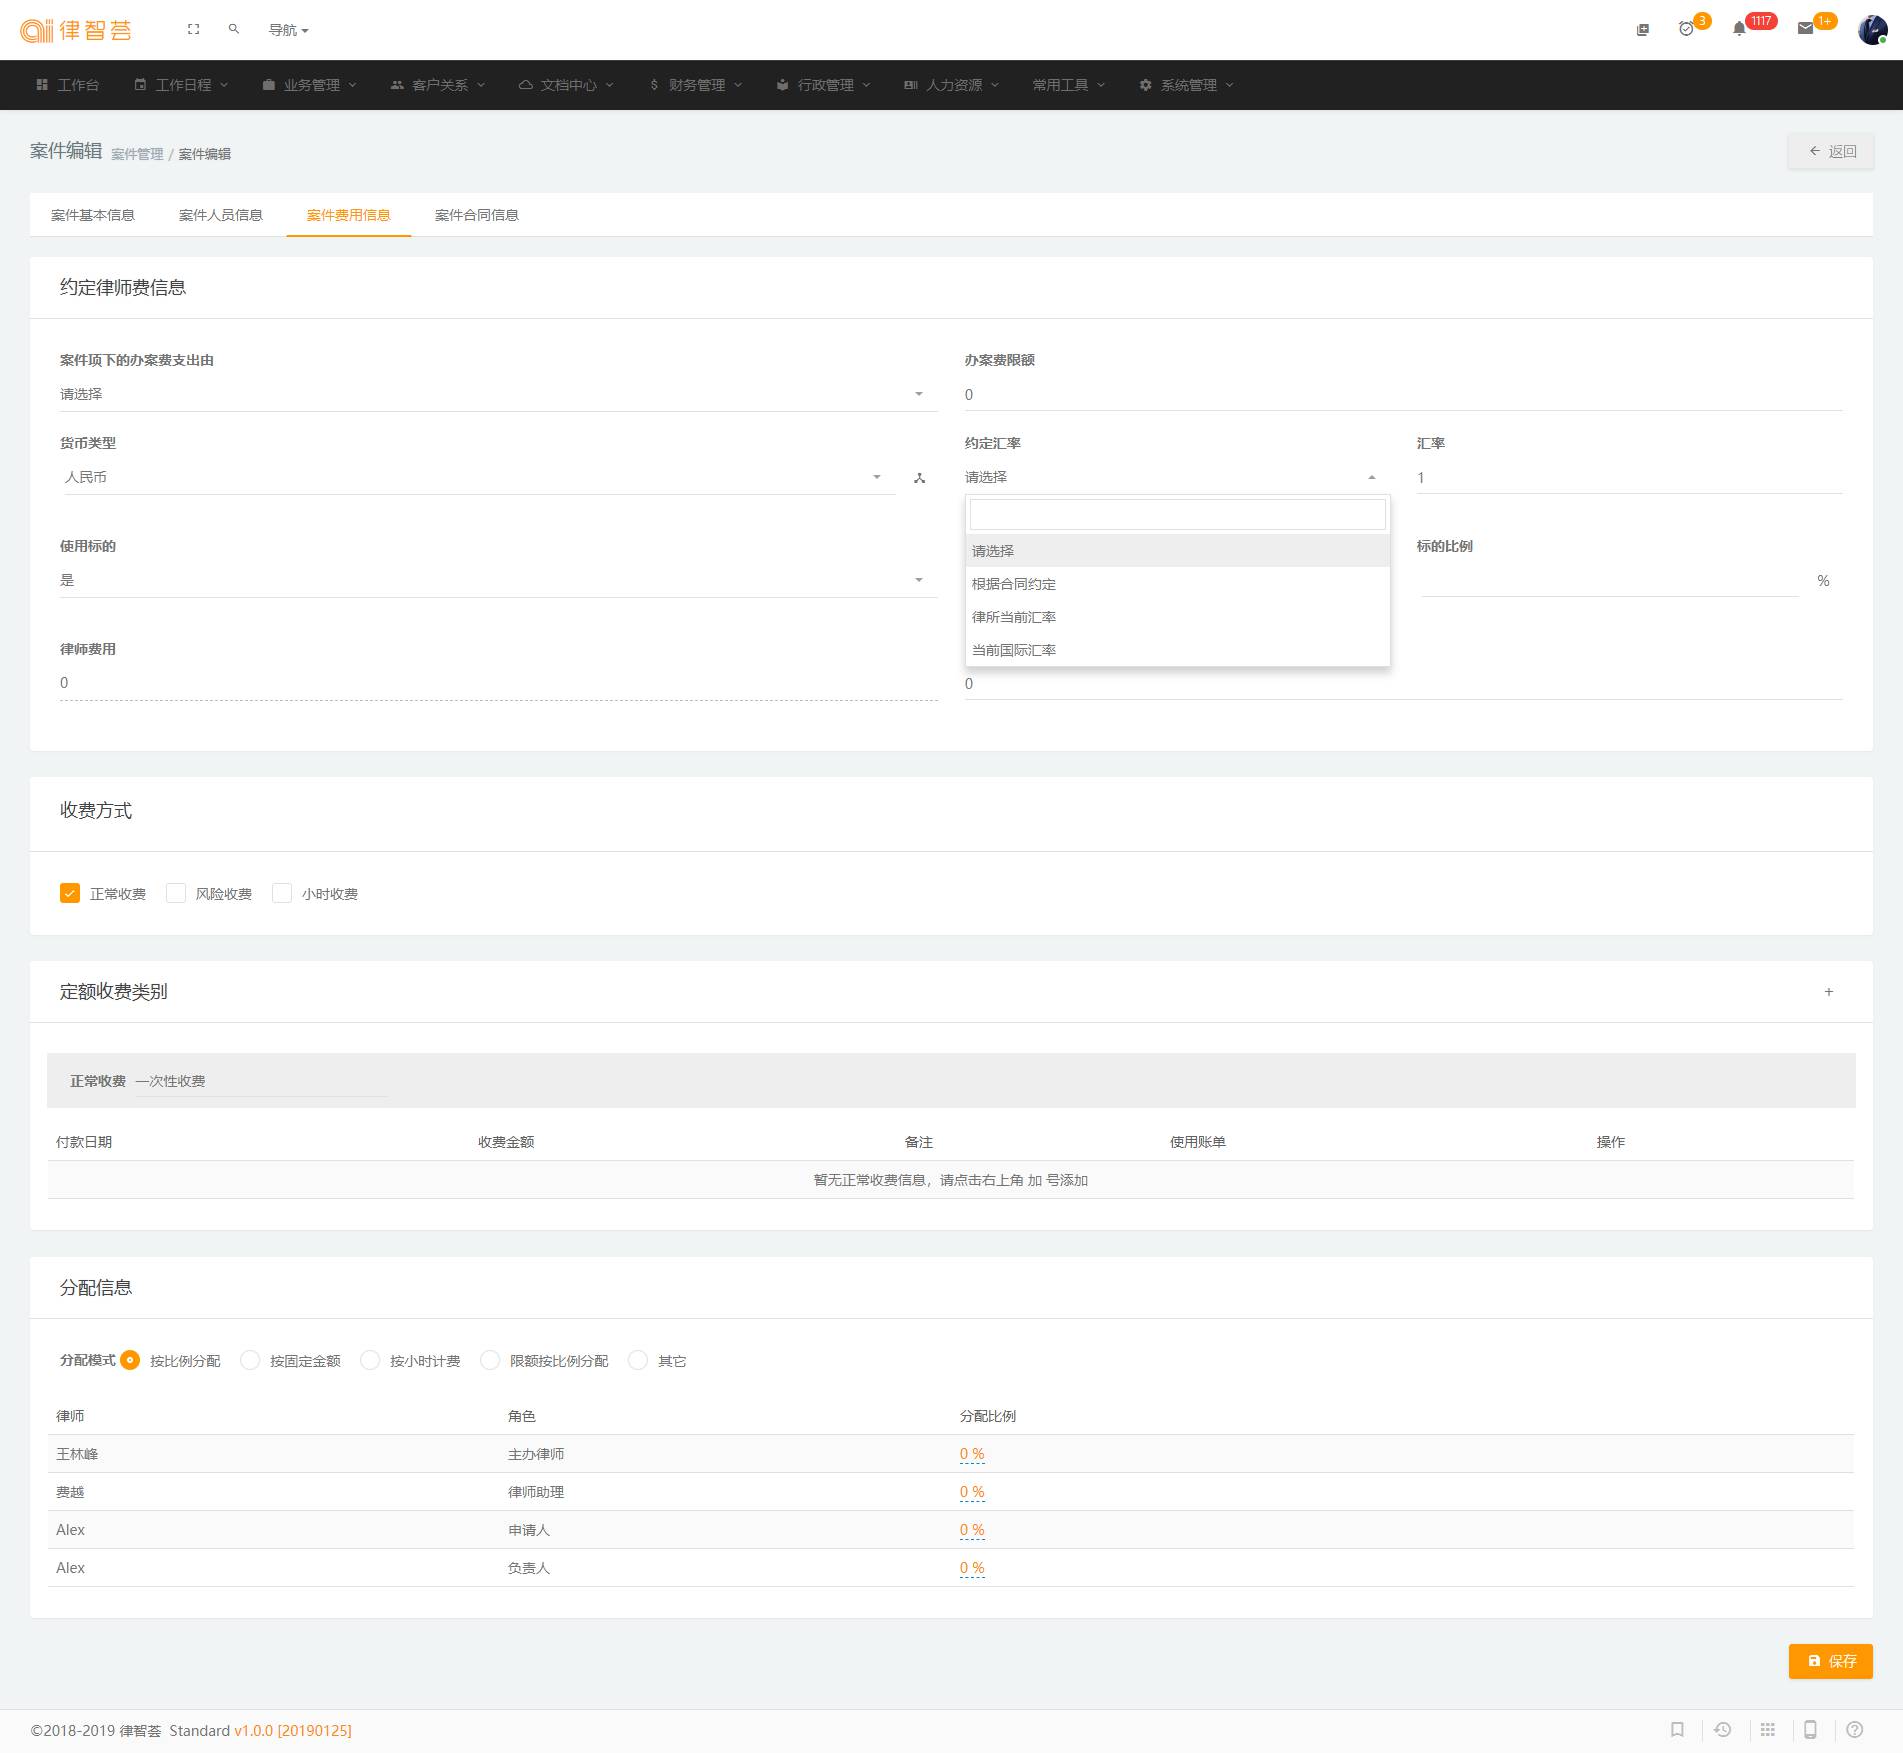The height and width of the screenshot is (1753, 1903).
Task: Click the 保存 button
Action: (1830, 1661)
